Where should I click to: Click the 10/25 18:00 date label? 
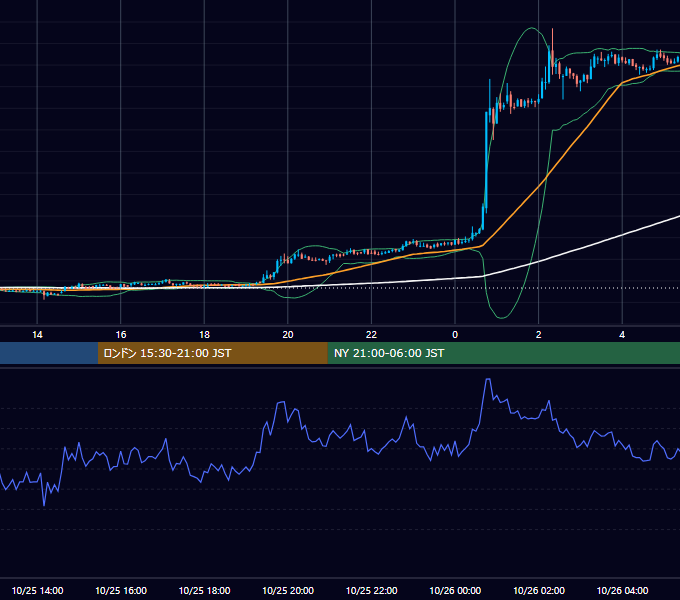tap(204, 590)
